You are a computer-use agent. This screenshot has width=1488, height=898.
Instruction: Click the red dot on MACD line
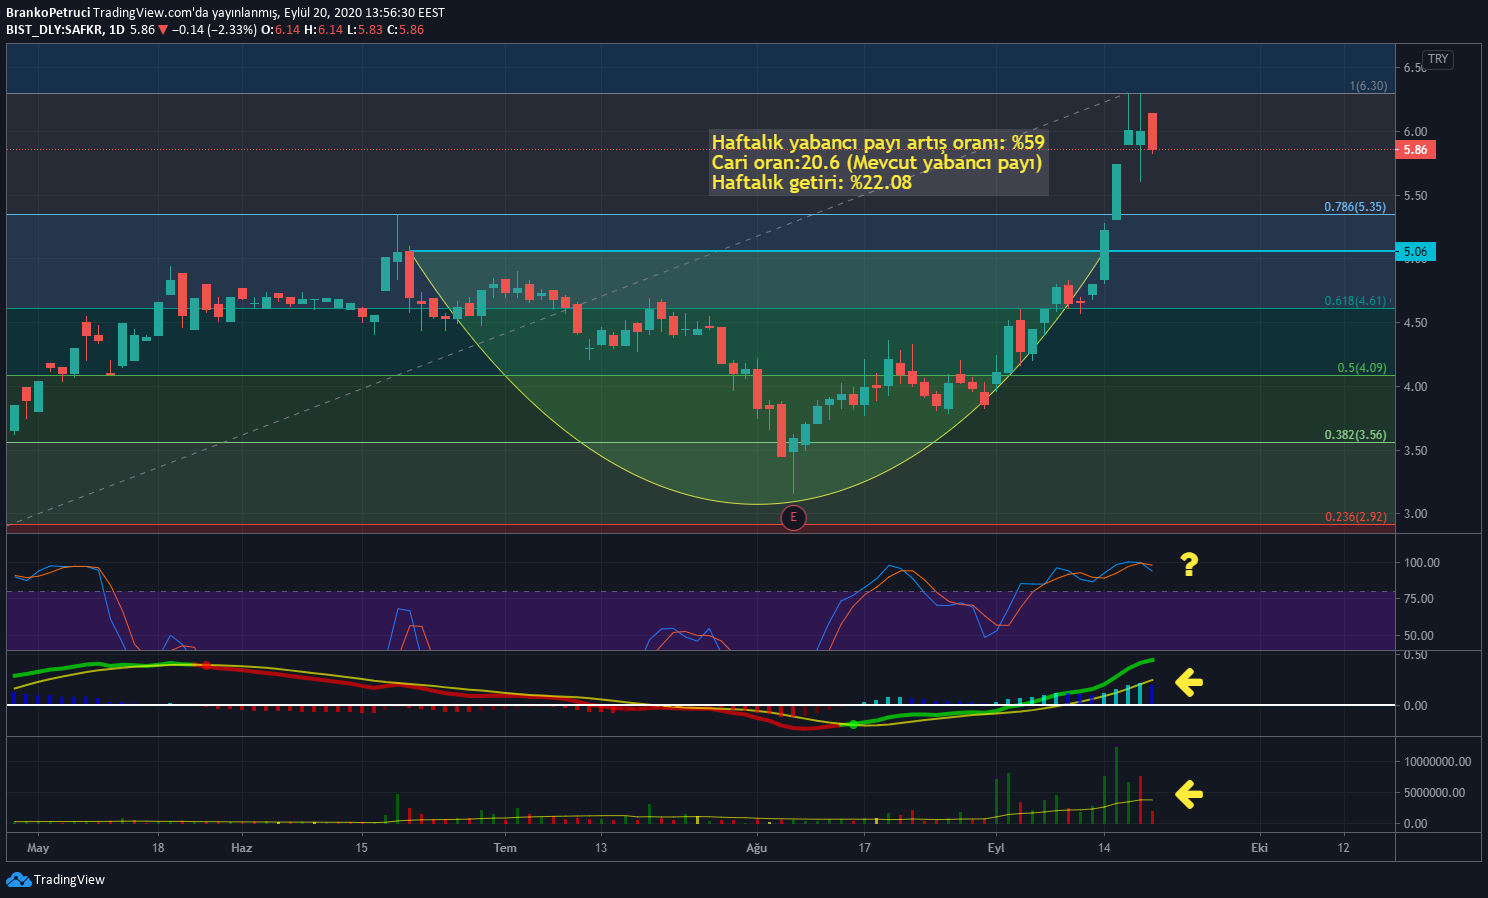point(206,665)
